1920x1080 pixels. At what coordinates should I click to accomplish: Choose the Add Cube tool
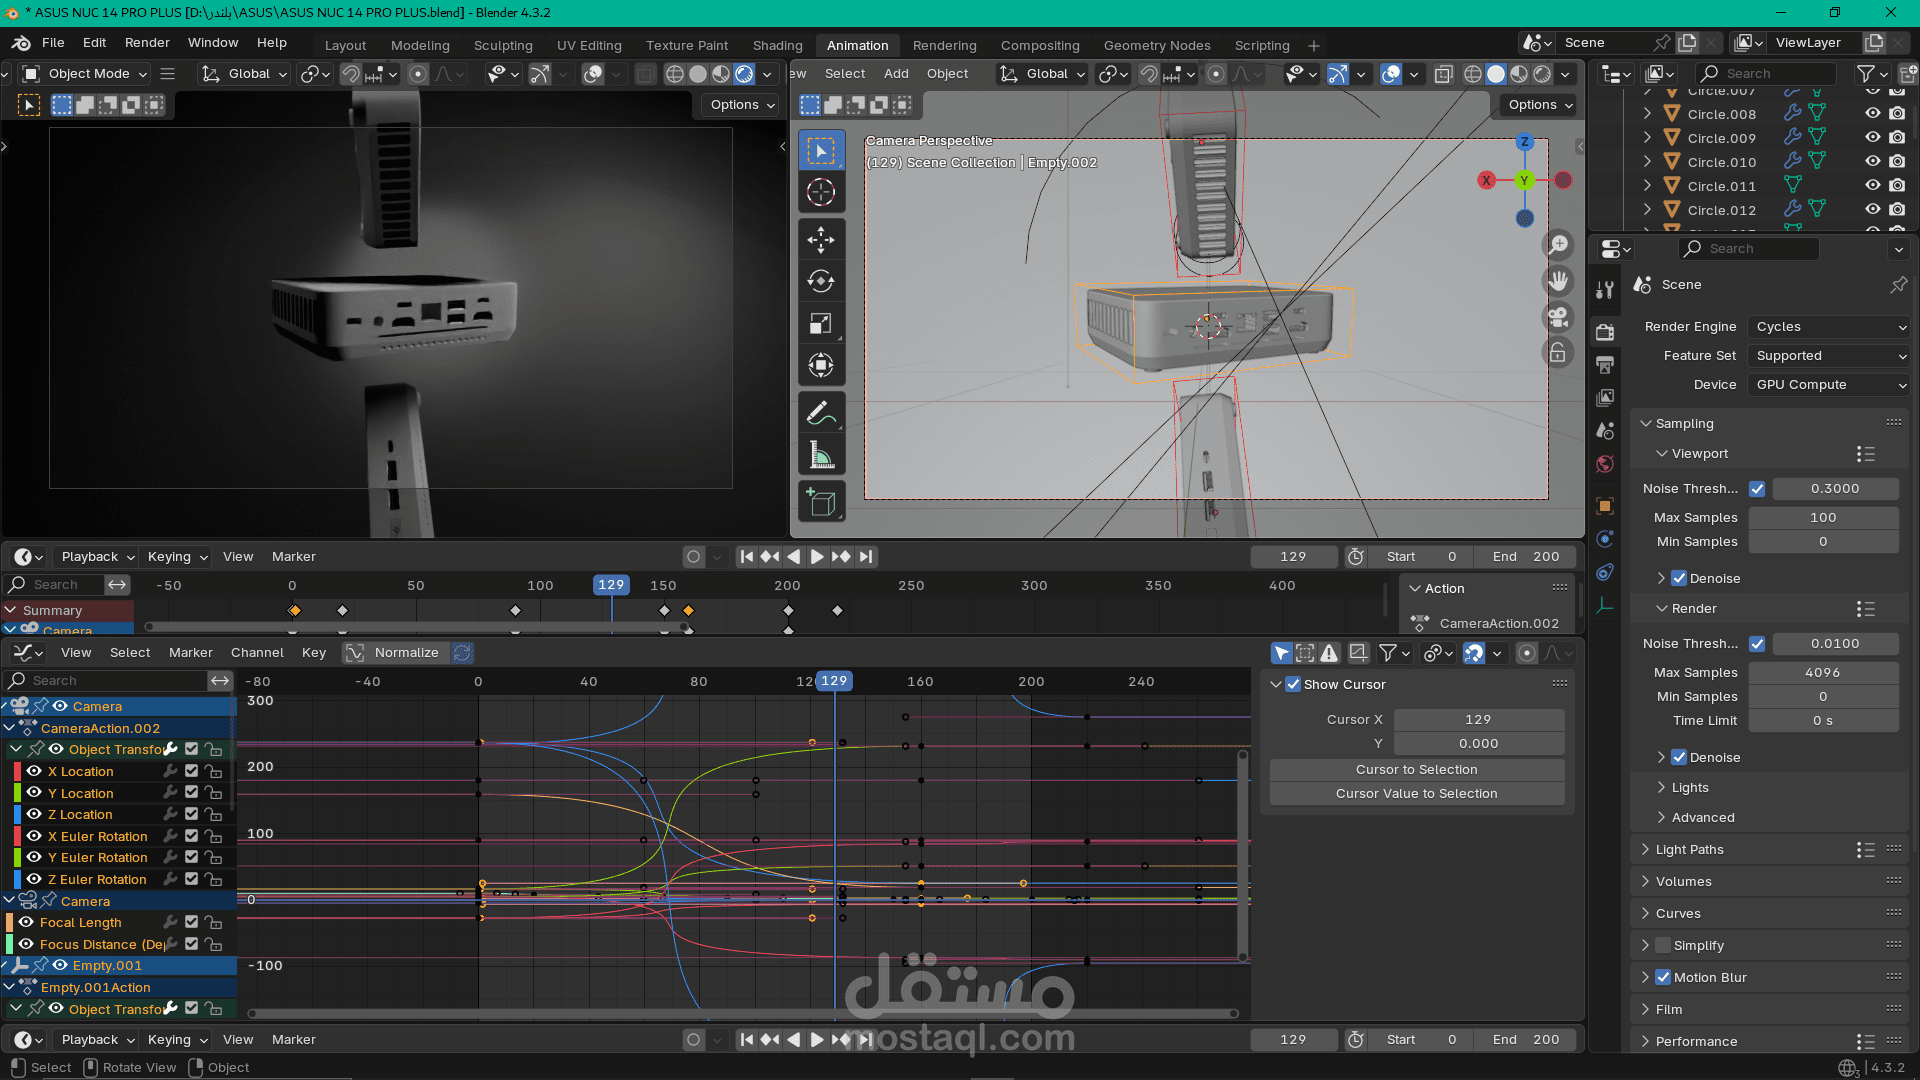click(x=821, y=503)
